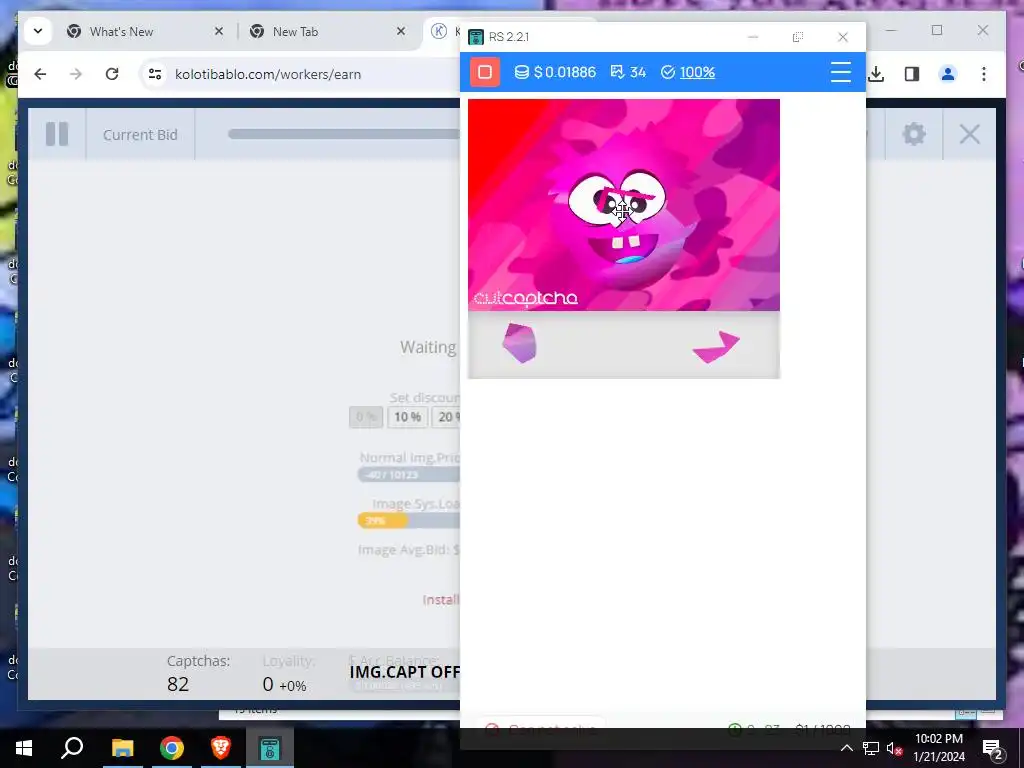Click the red Install link
The image size is (1024, 768).
coord(441,600)
